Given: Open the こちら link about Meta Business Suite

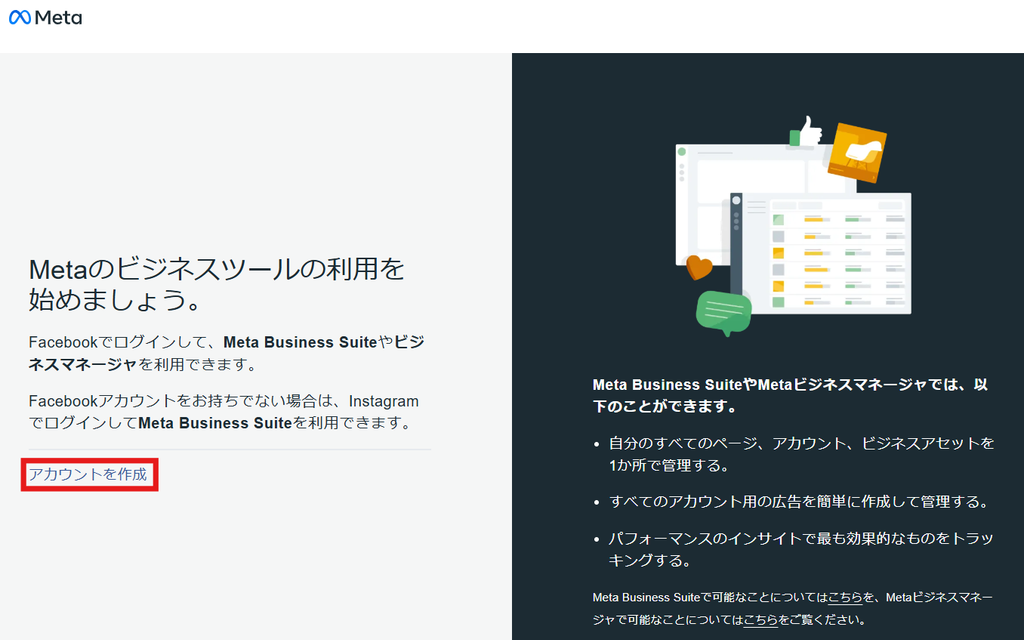Looking at the screenshot, I should click(x=845, y=598).
